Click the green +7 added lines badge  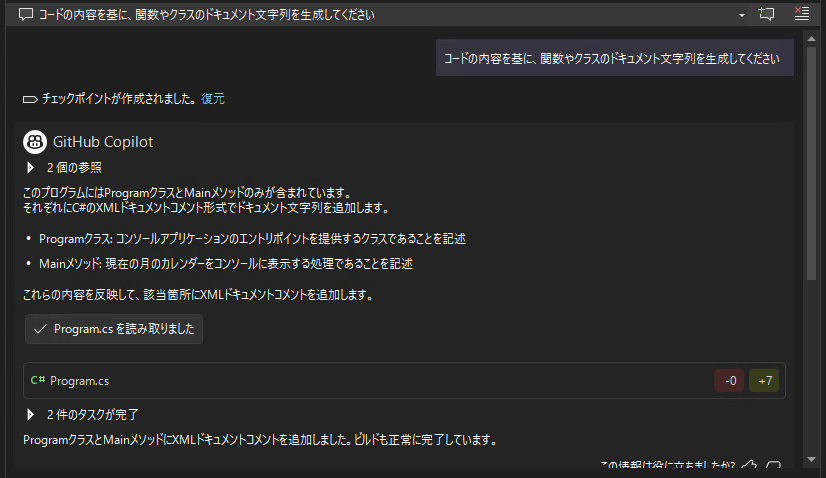(x=764, y=381)
